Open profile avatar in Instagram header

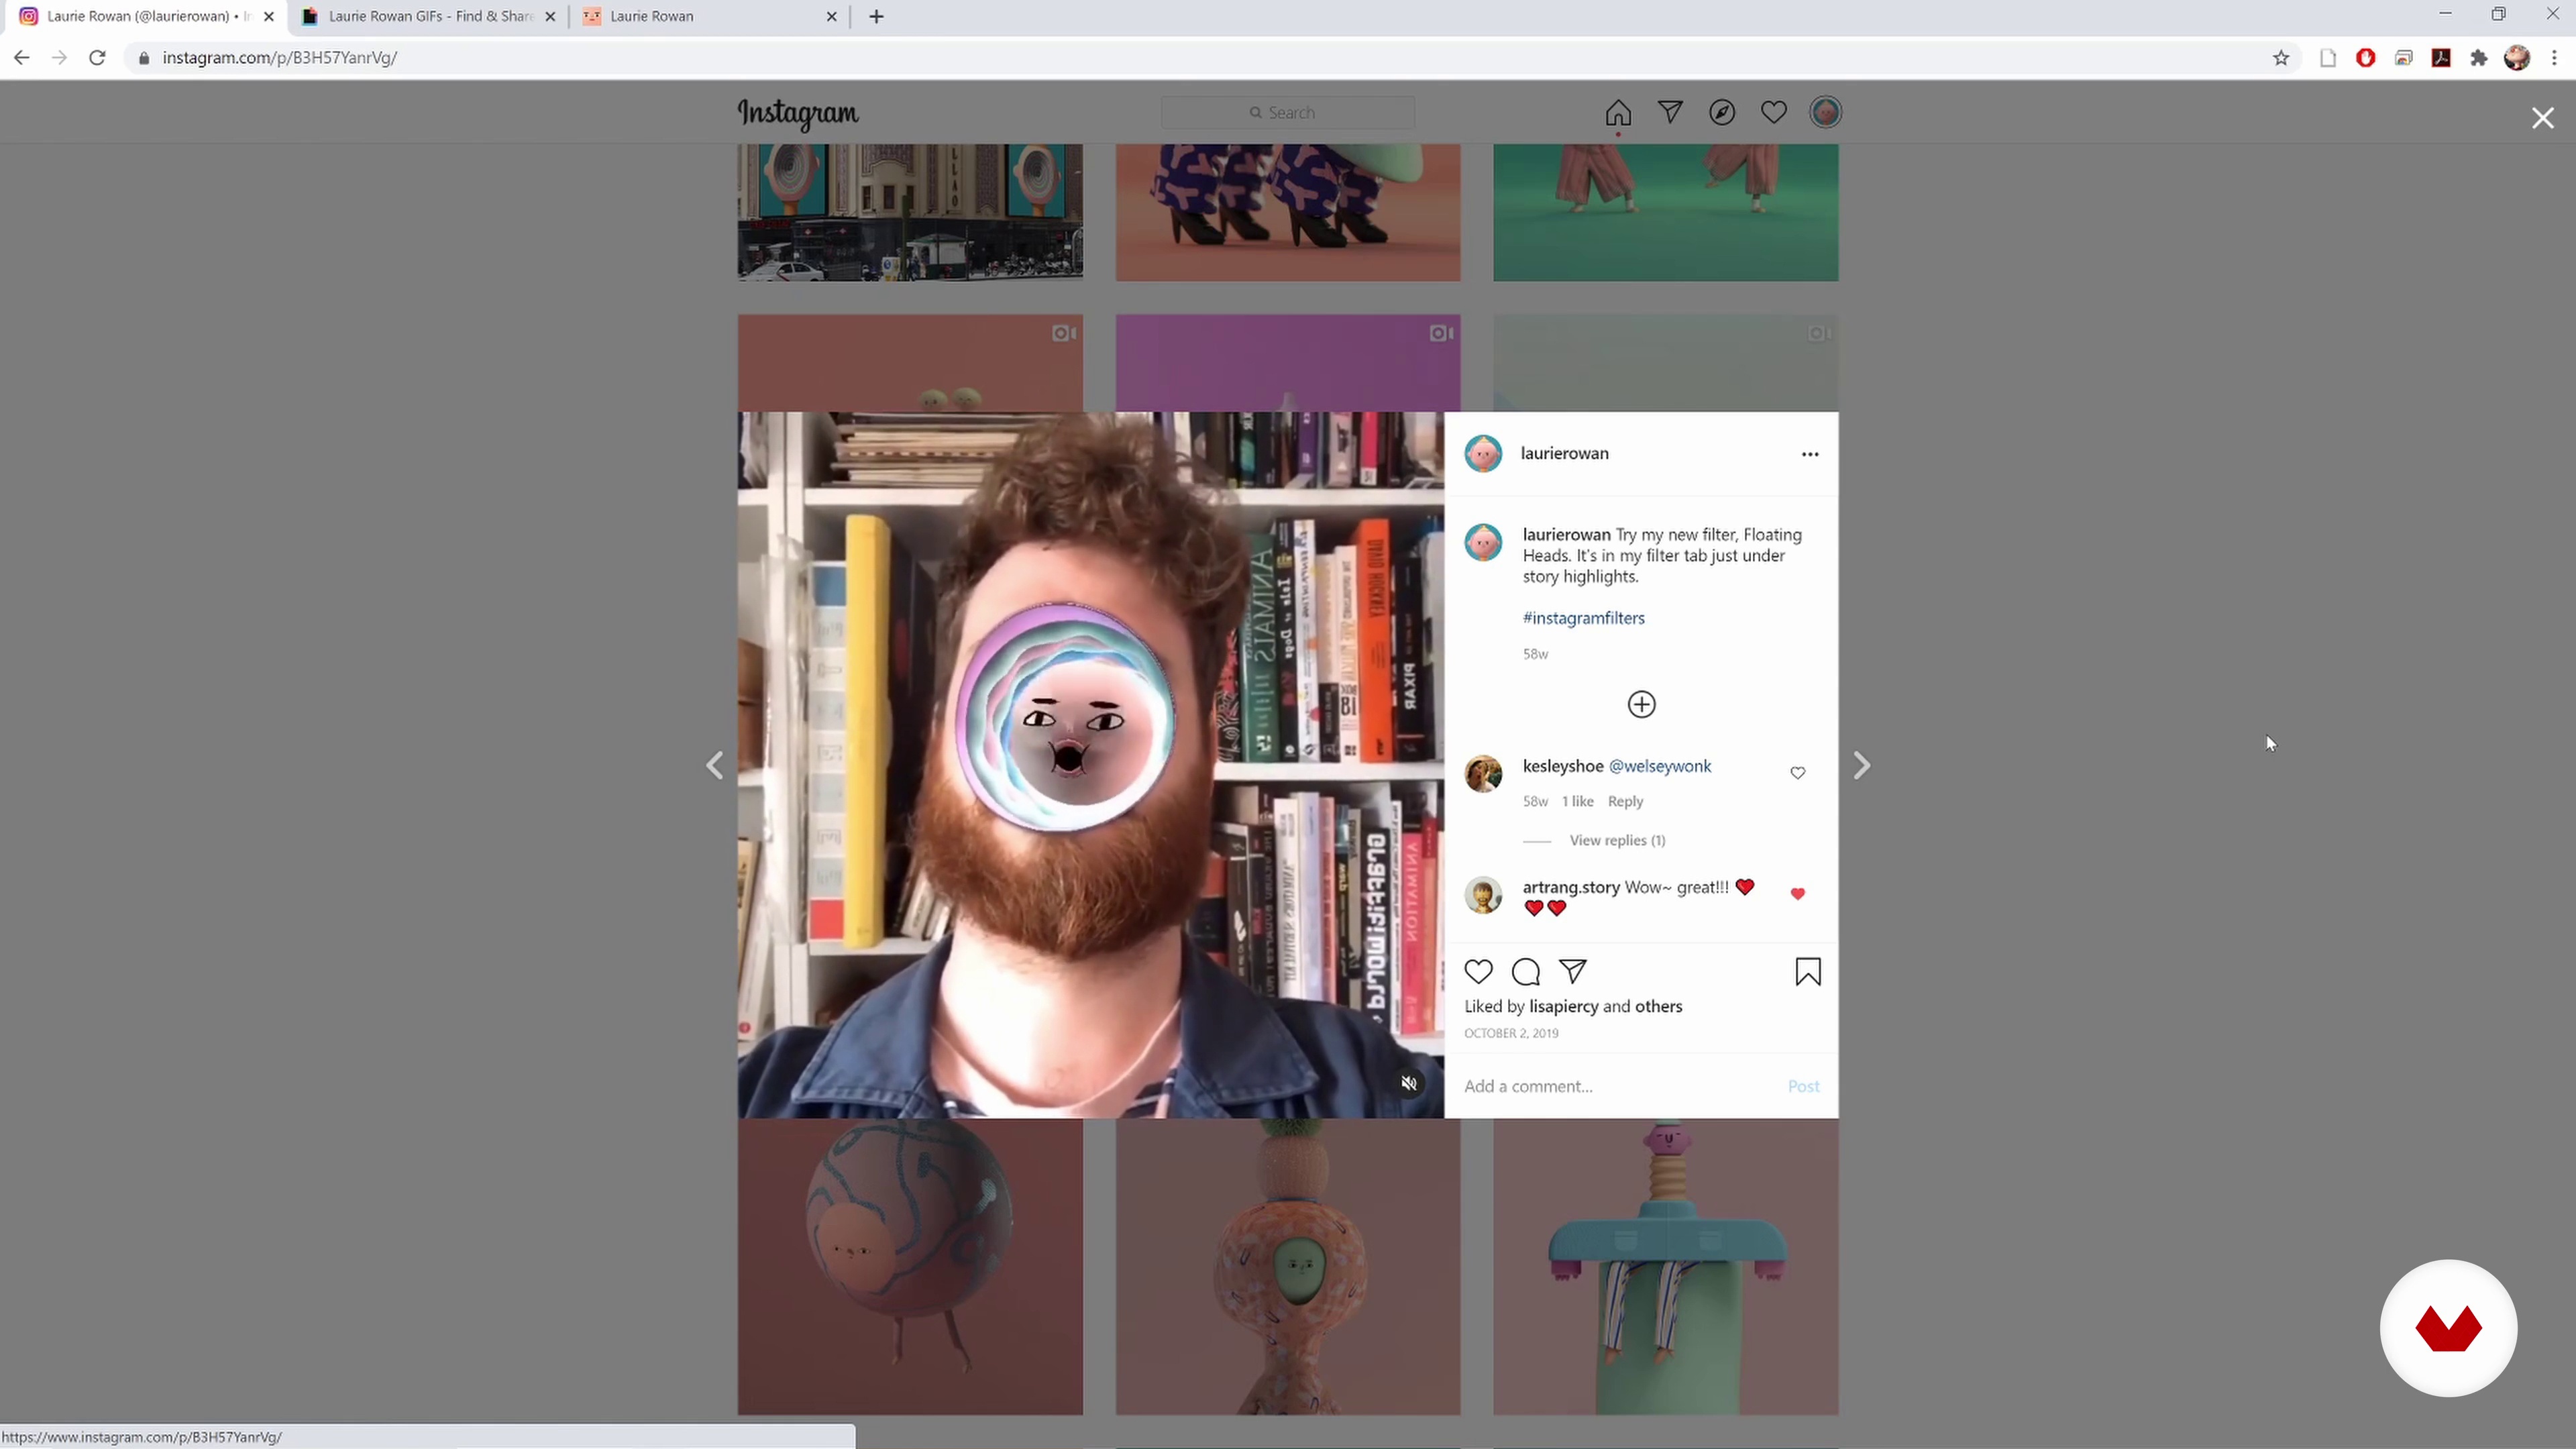click(x=1826, y=112)
